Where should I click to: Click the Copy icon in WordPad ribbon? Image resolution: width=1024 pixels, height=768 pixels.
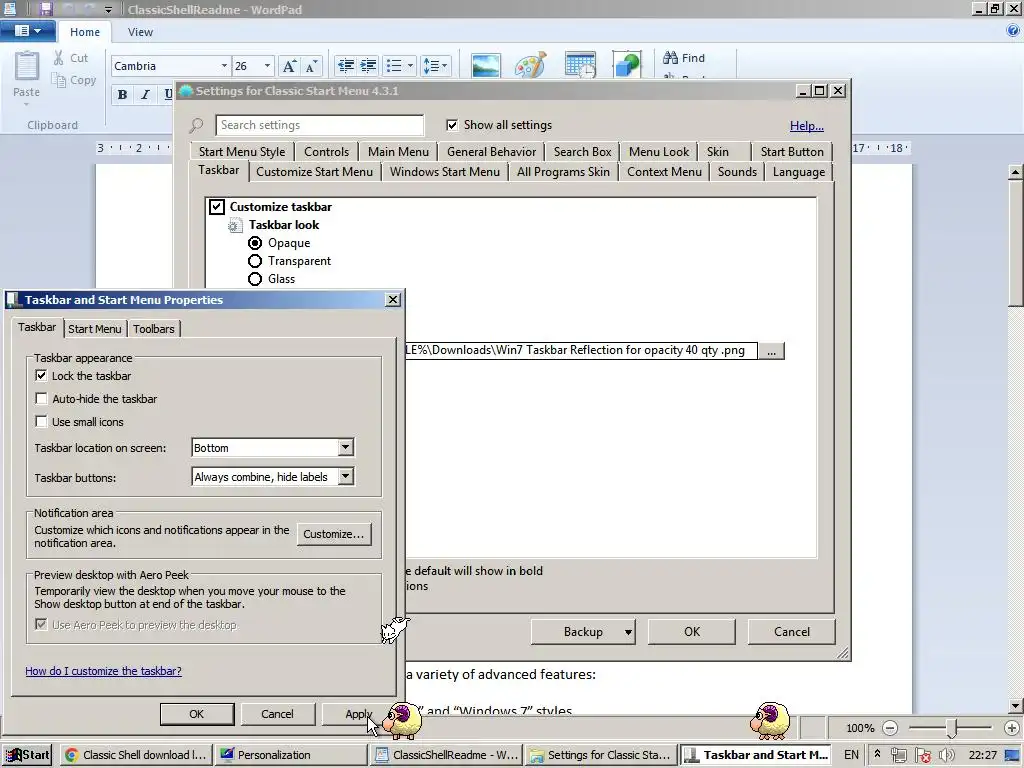coord(59,80)
